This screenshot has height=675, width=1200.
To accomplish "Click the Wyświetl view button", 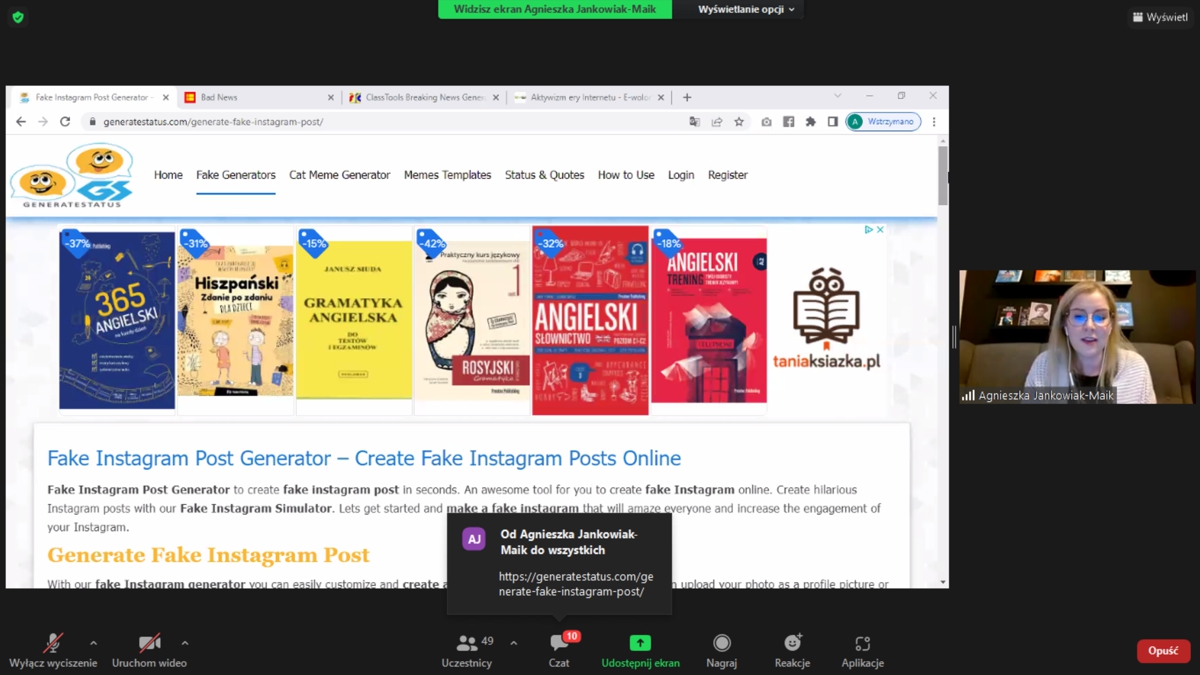I will tap(1160, 17).
